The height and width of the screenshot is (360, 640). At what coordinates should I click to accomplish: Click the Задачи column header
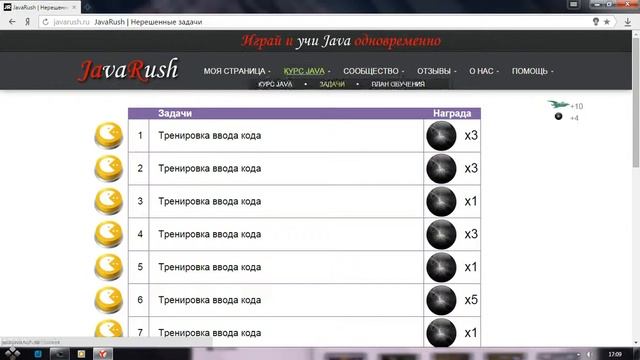tap(175, 113)
